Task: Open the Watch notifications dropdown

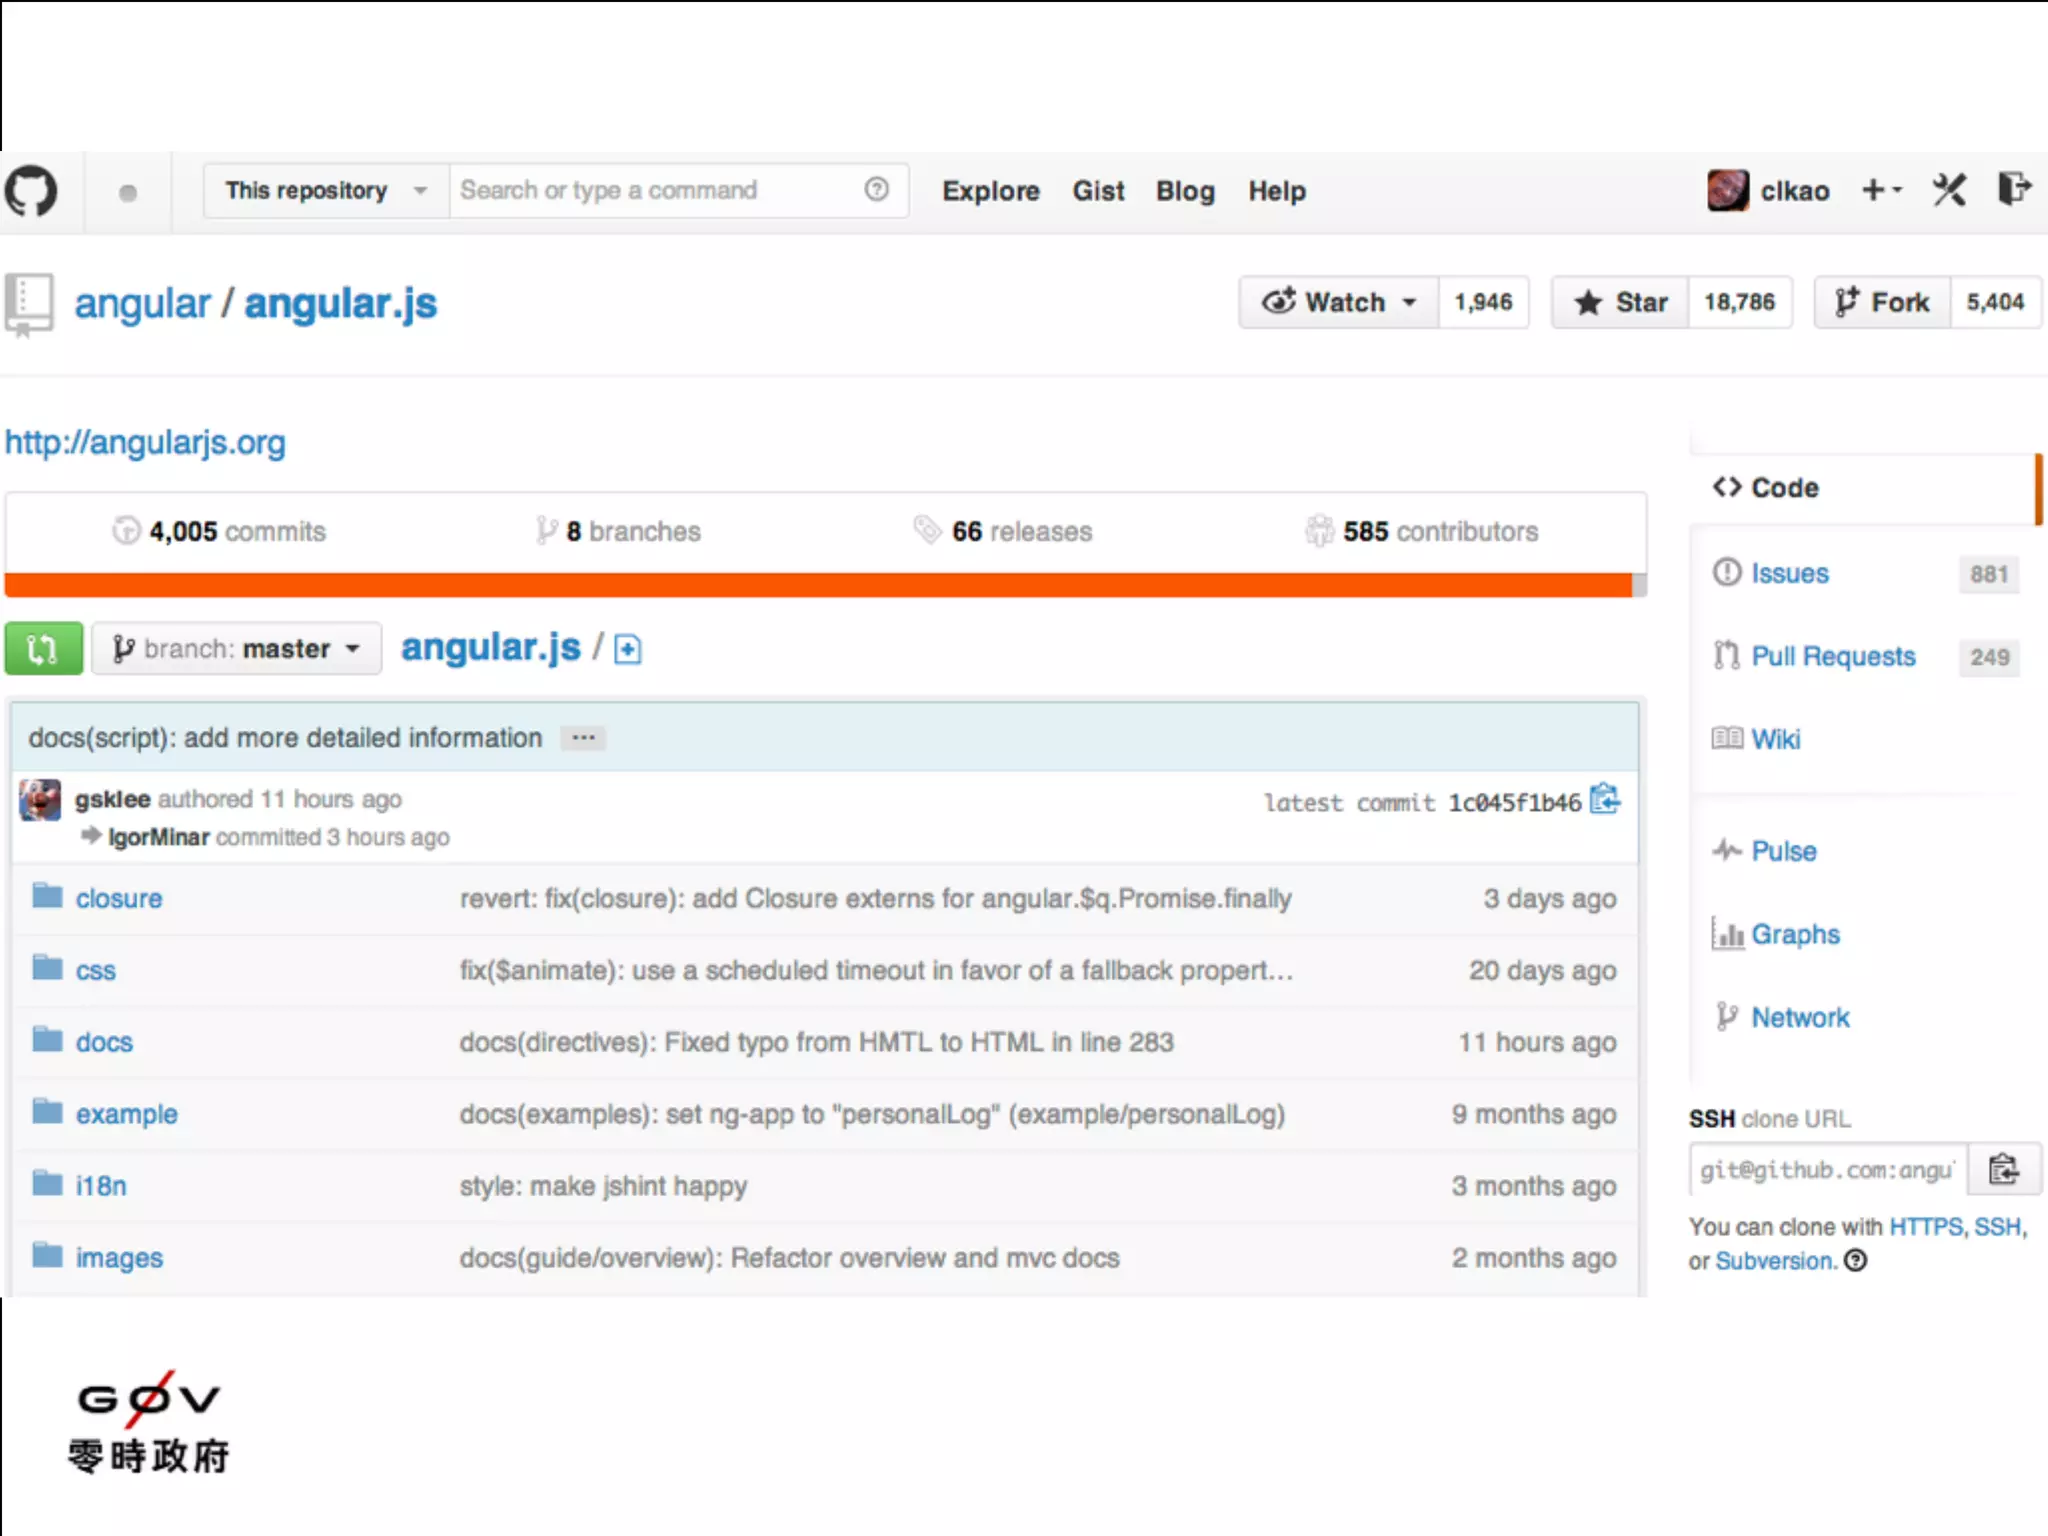Action: pyautogui.click(x=1339, y=302)
